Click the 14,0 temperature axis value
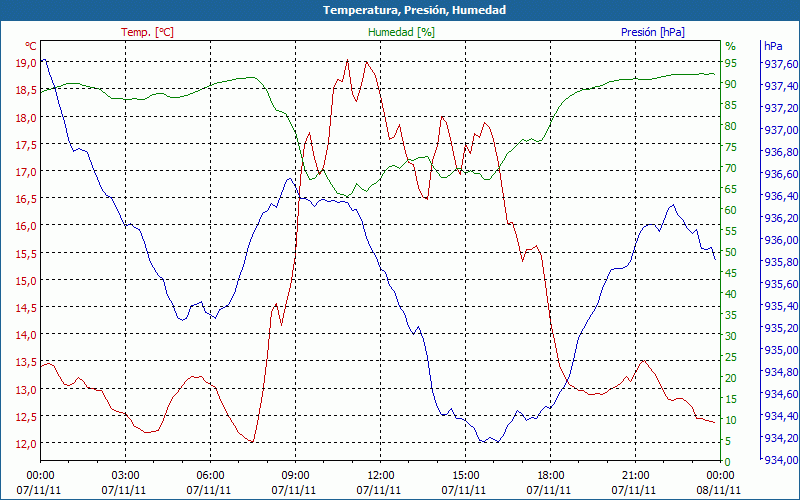This screenshot has width=800, height=500. pos(27,335)
